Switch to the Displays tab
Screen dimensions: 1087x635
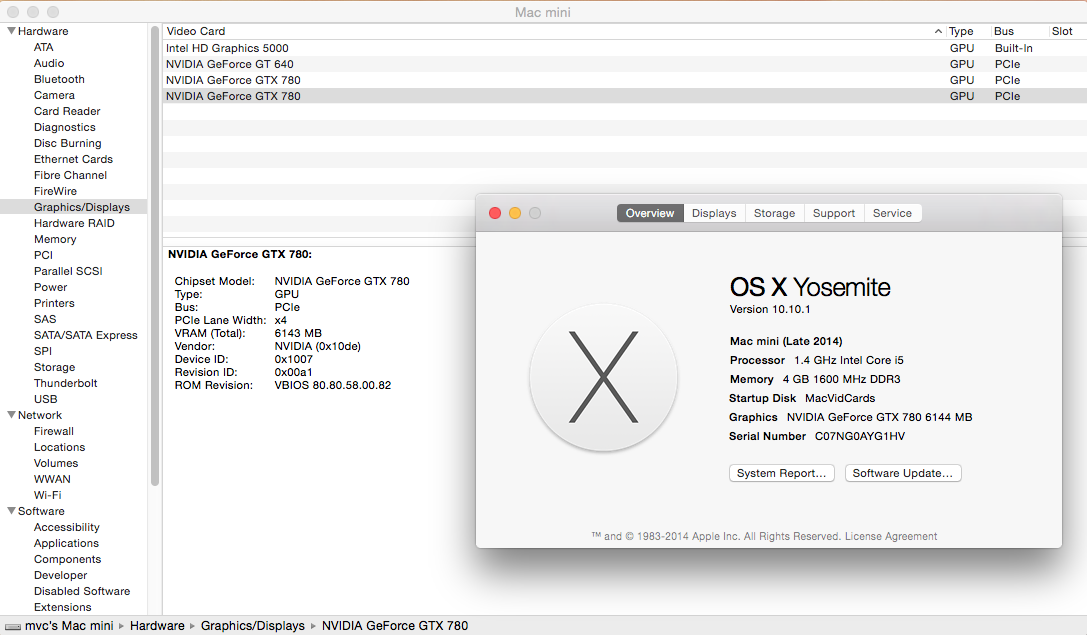coord(714,214)
